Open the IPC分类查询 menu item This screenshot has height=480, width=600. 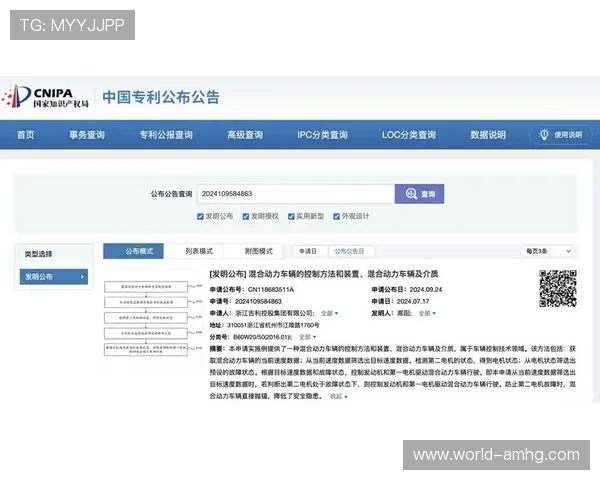[322, 135]
